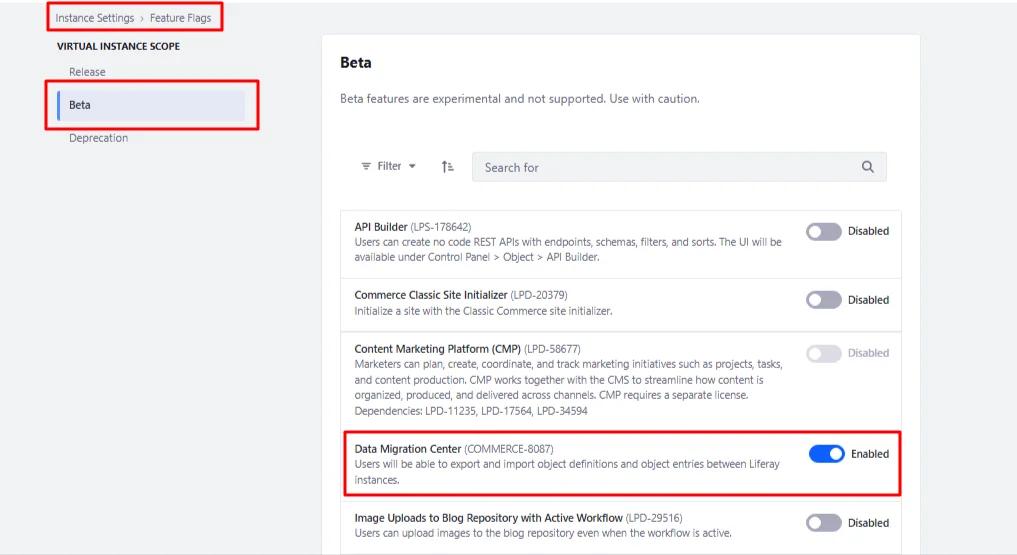This screenshot has height=555, width=1017.
Task: Enable Commerce Classic Site Initializer toggle
Action: click(x=824, y=300)
